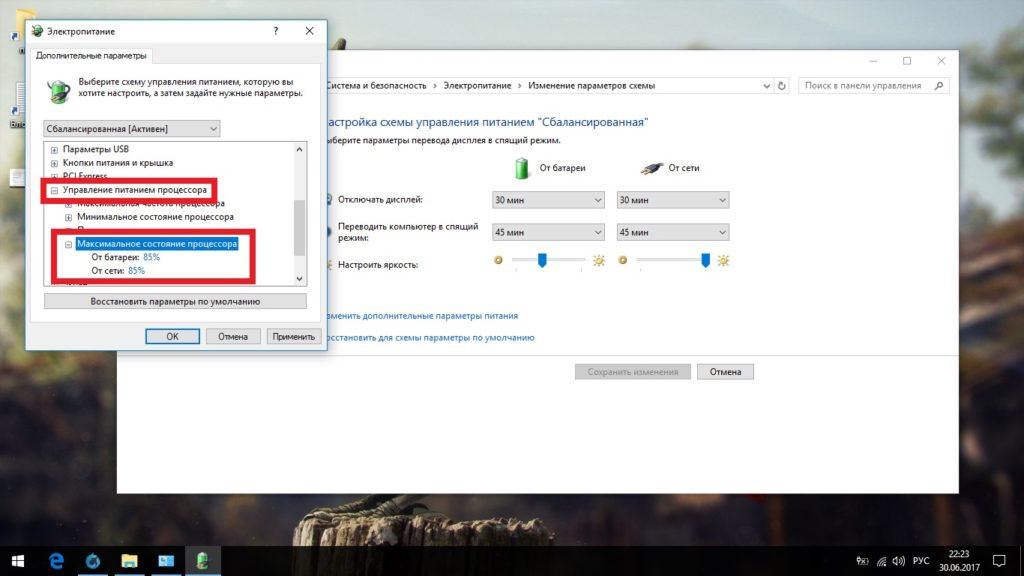Select Кнопки питания и крышка row
The image size is (1024, 576).
(x=118, y=163)
